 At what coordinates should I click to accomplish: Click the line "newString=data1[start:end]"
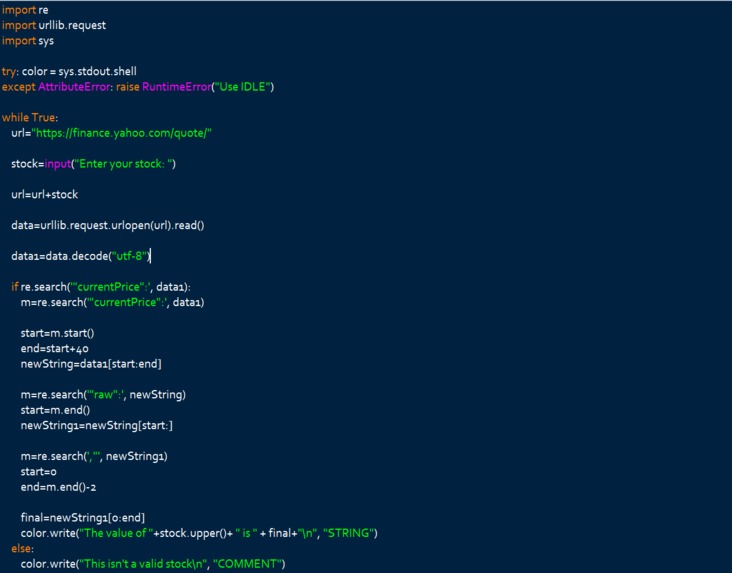tap(91, 364)
